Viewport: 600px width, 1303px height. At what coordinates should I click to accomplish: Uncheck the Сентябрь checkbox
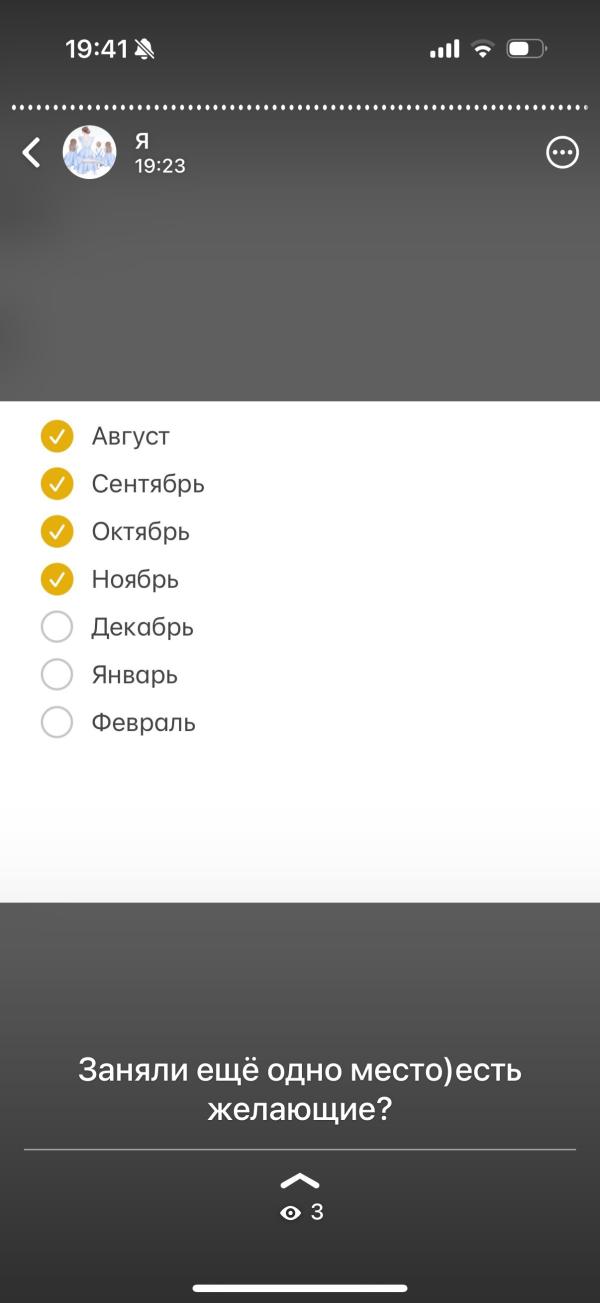click(57, 484)
